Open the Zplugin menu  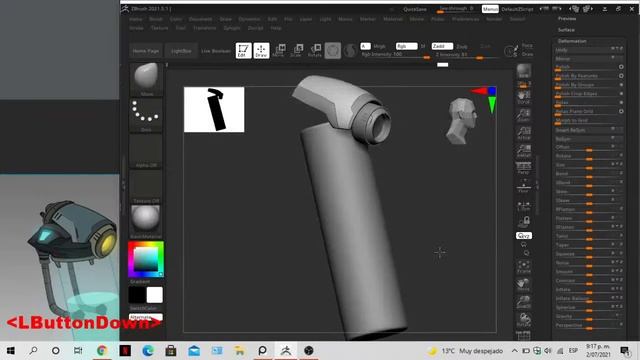coord(232,28)
